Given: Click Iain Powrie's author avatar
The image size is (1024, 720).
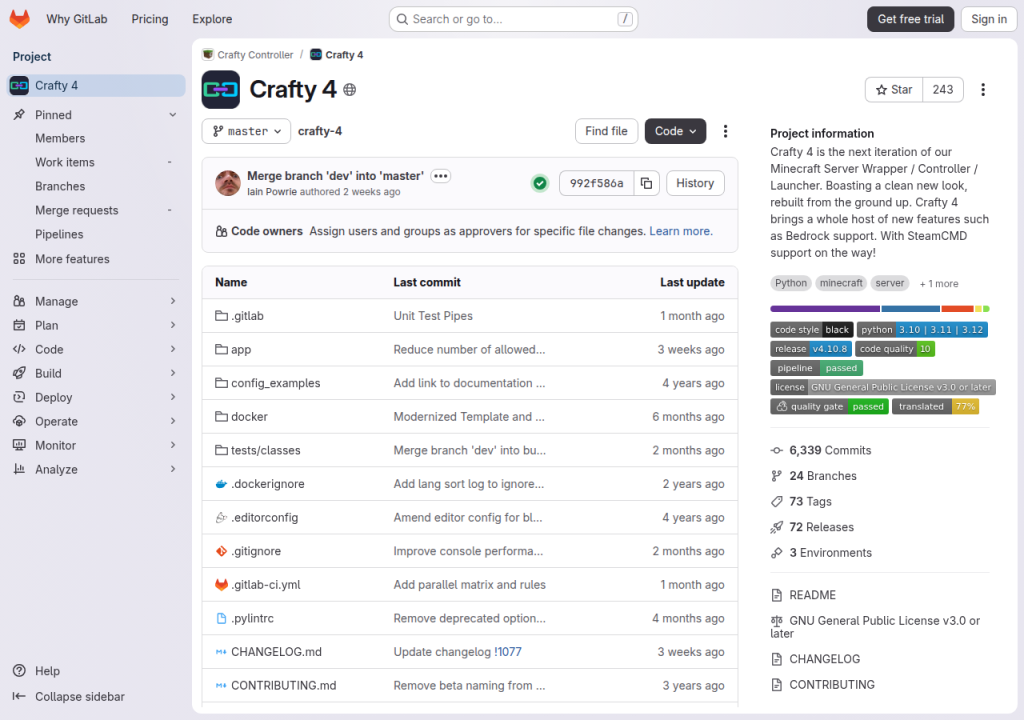Looking at the screenshot, I should click(x=228, y=184).
